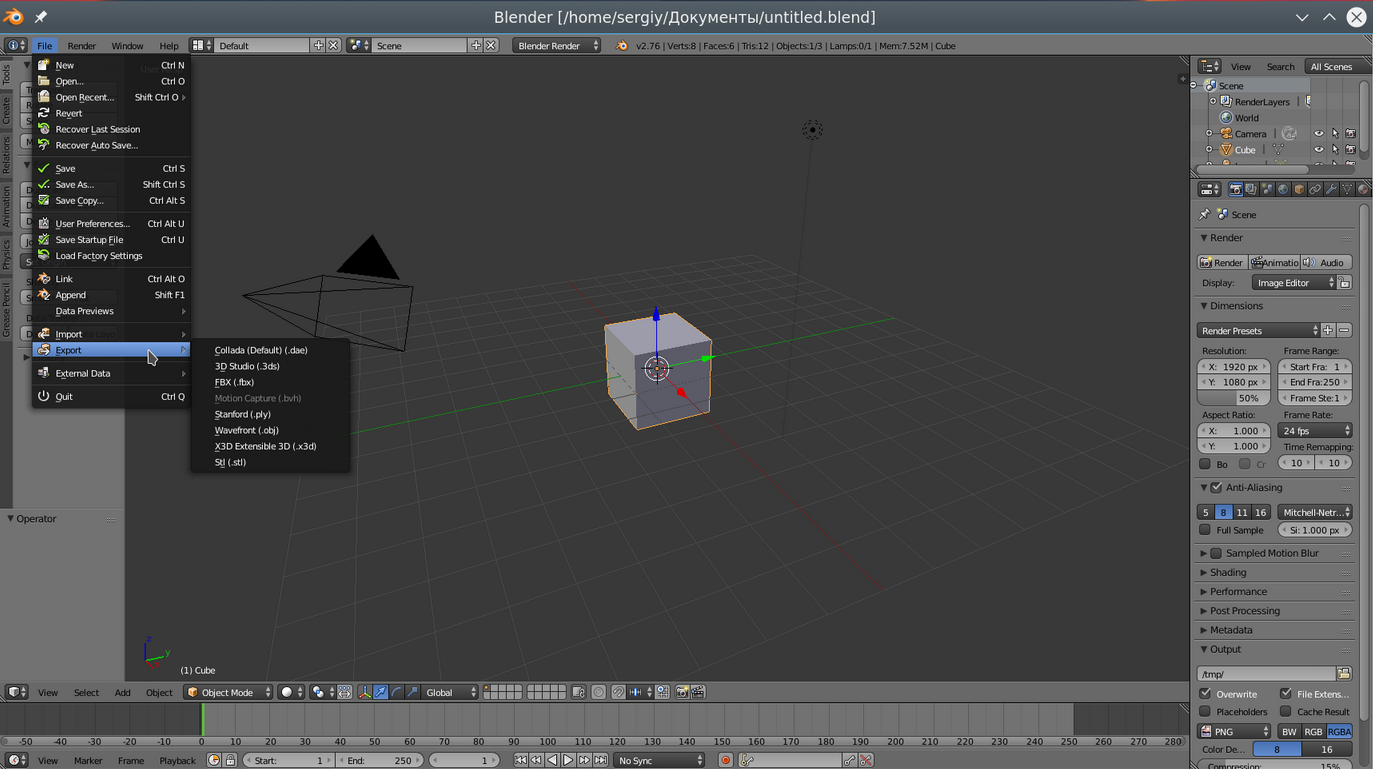
Task: Open the PNG file format dropdown
Action: [x=1235, y=732]
